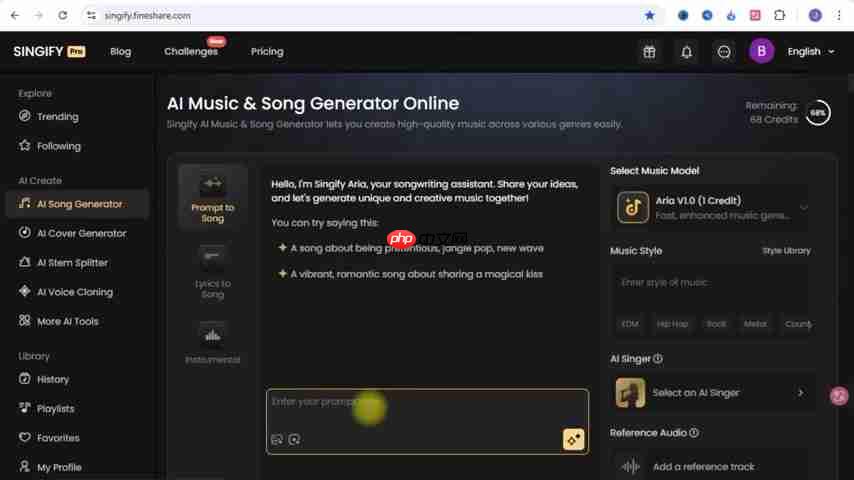Image resolution: width=854 pixels, height=480 pixels.
Task: Click the browser address bar URL
Action: (148, 16)
